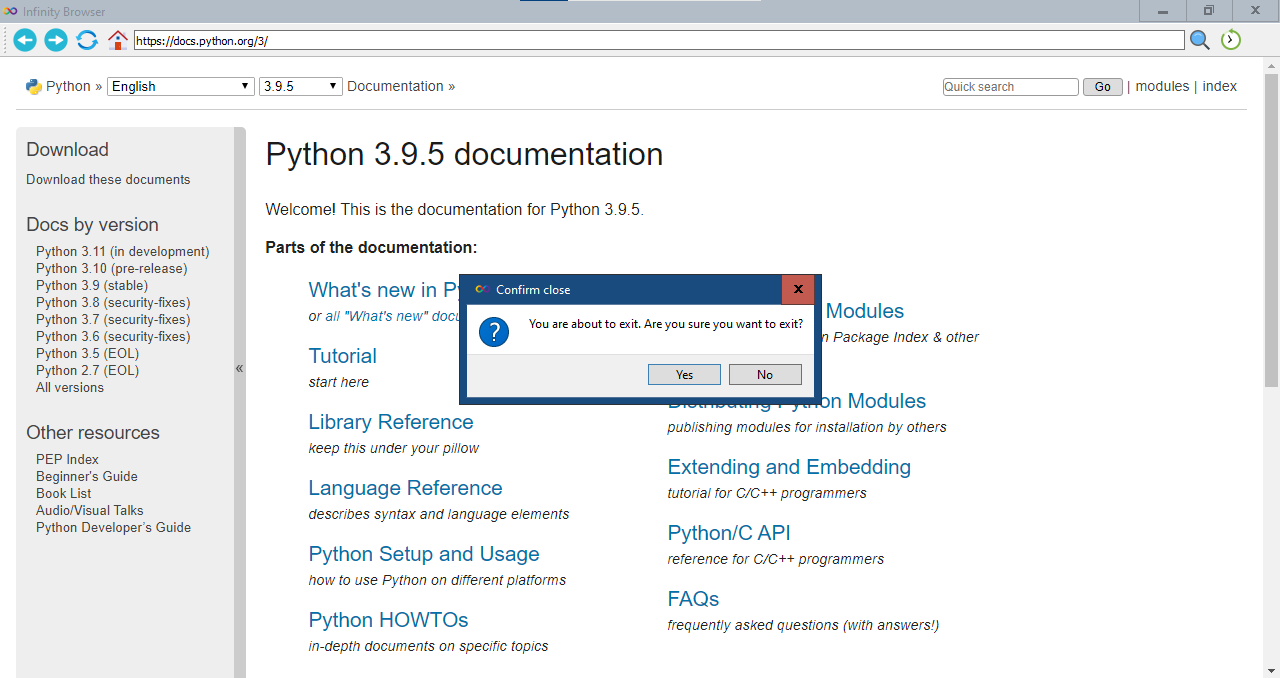The image size is (1280, 678).
Task: Open Python 3.5 (EOL) docs
Action: coord(88,354)
